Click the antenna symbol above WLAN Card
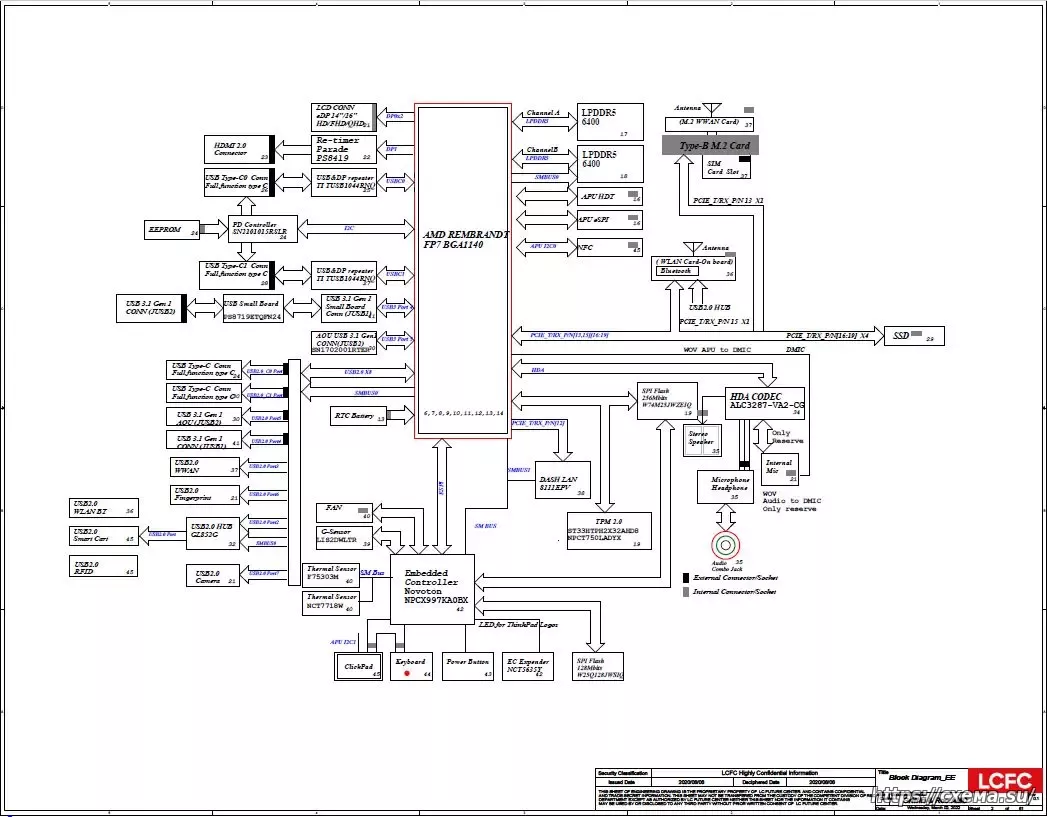Viewport: 1047px width, 817px height. coord(691,247)
